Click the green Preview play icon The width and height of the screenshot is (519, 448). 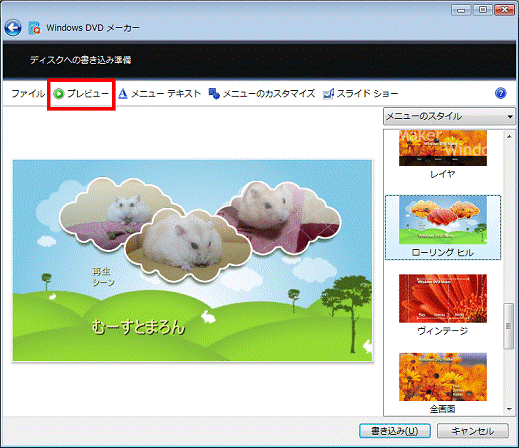coord(59,94)
